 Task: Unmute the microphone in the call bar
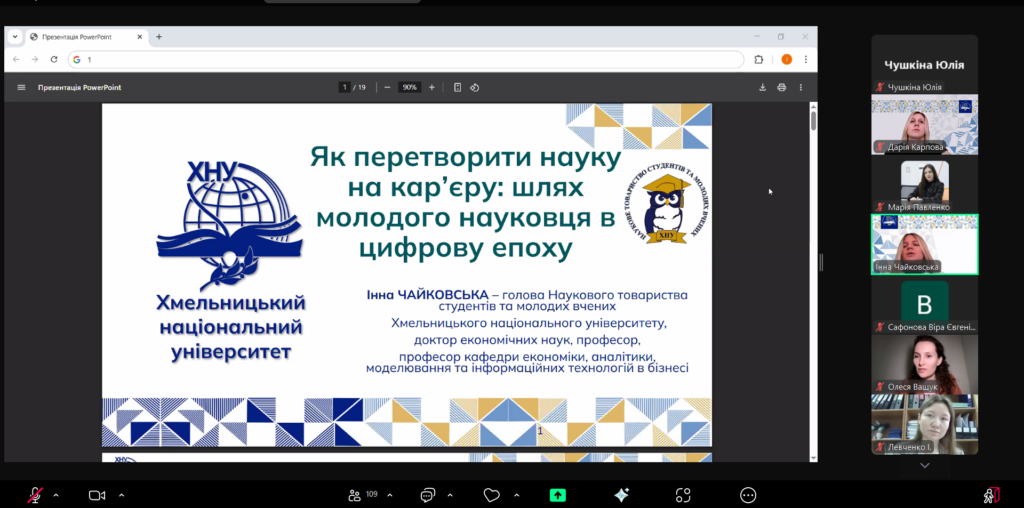[35, 495]
